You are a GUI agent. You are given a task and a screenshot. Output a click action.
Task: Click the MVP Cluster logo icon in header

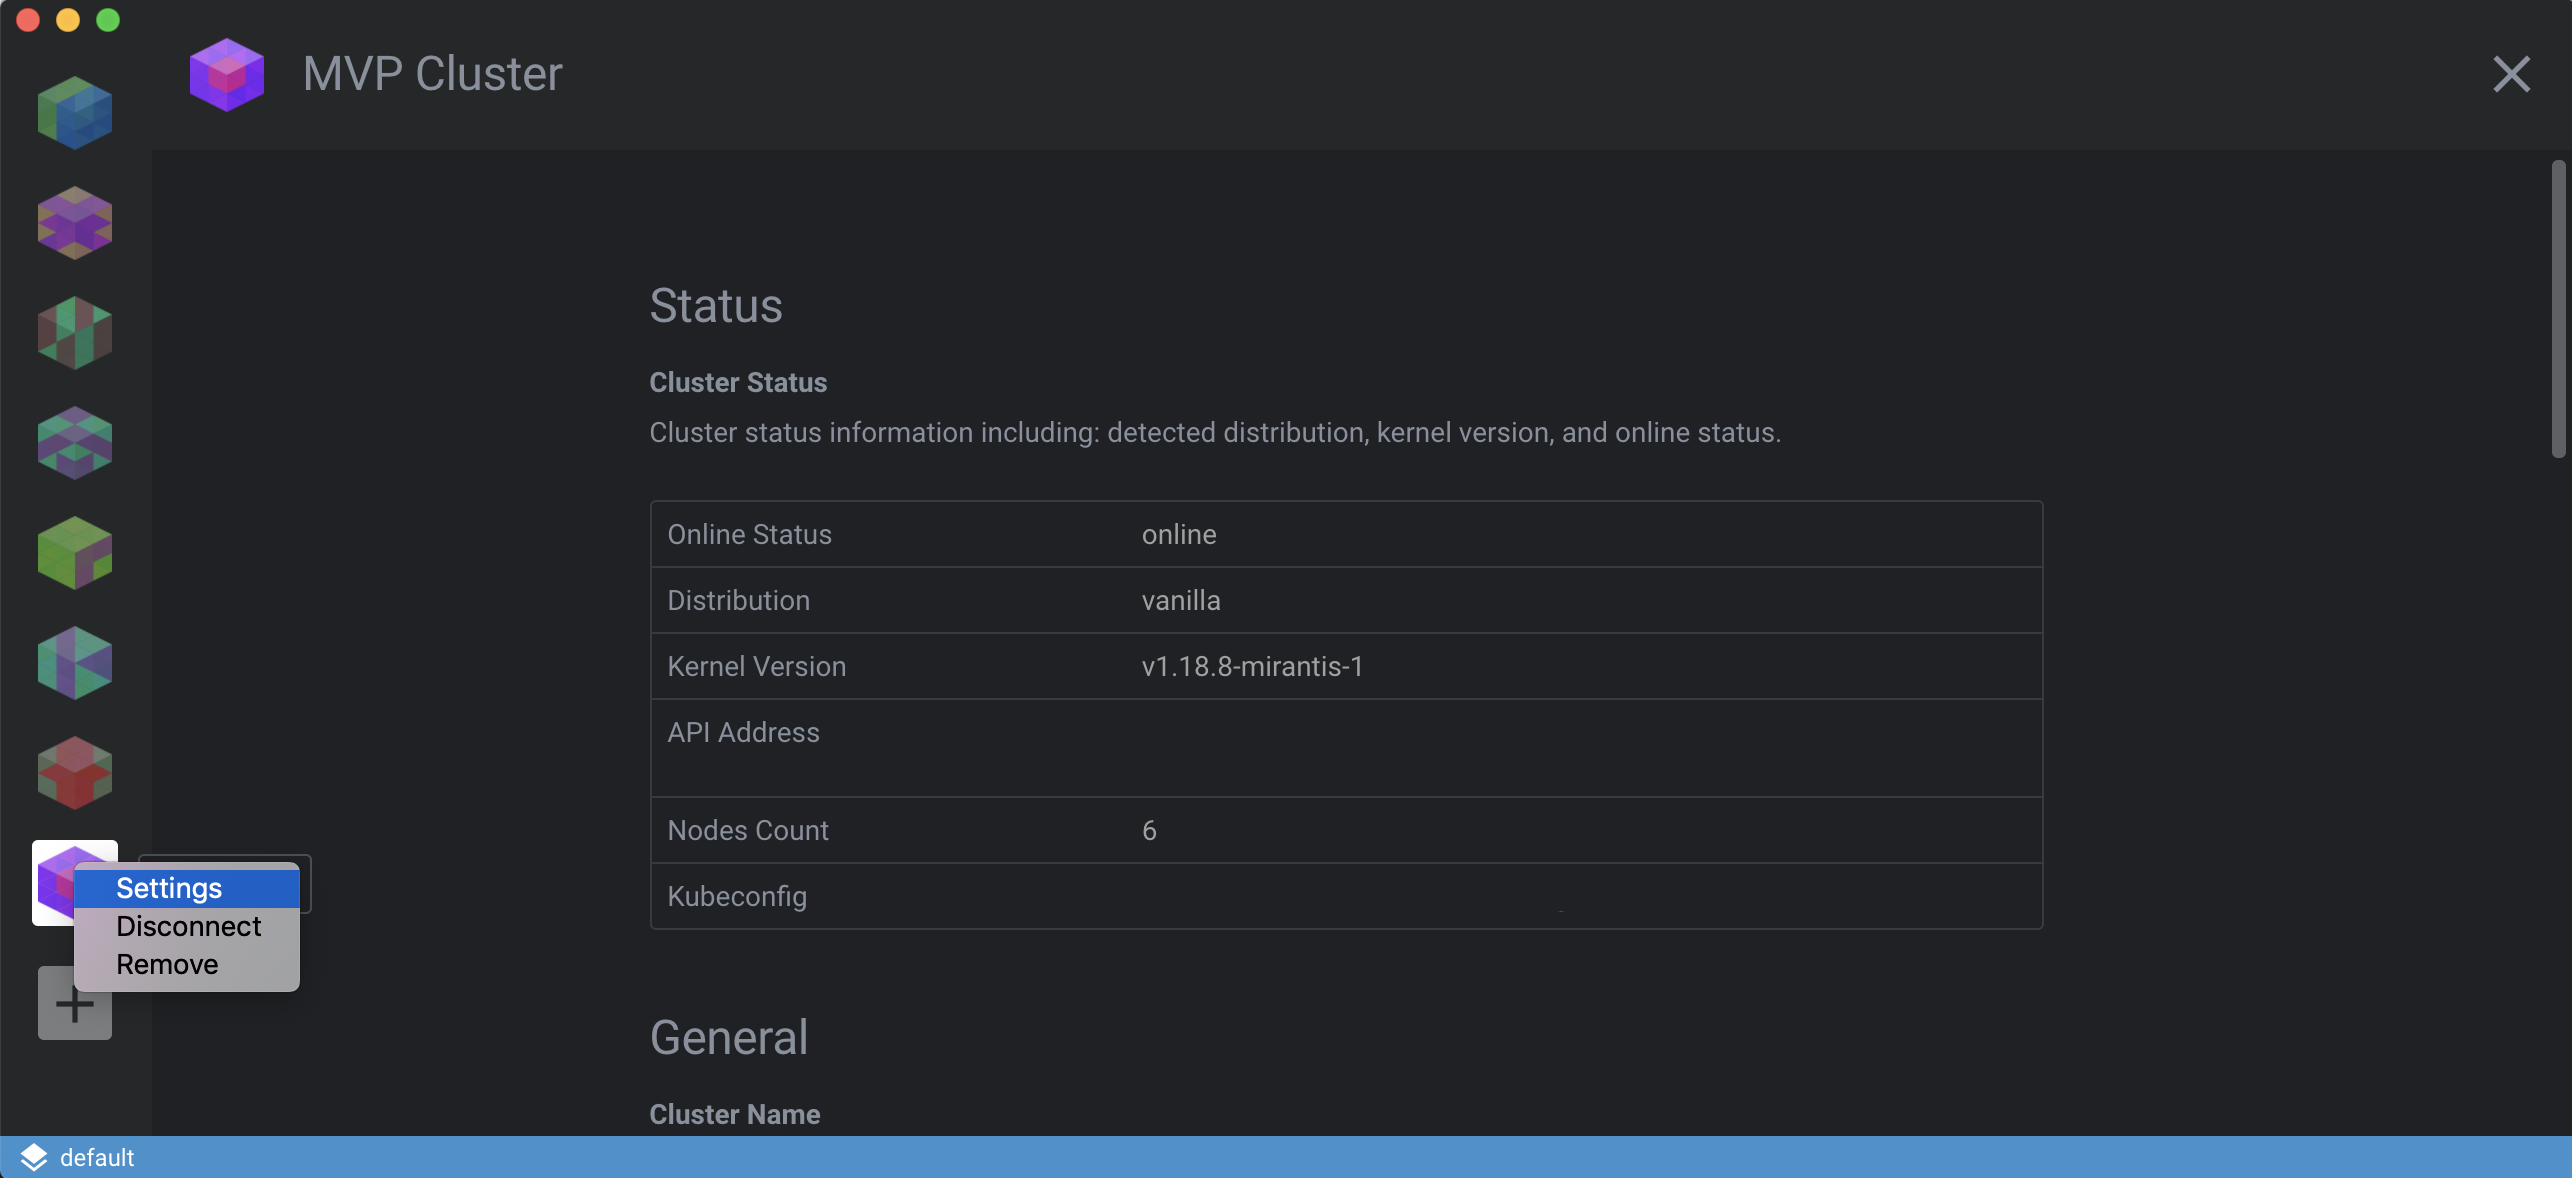(x=227, y=73)
